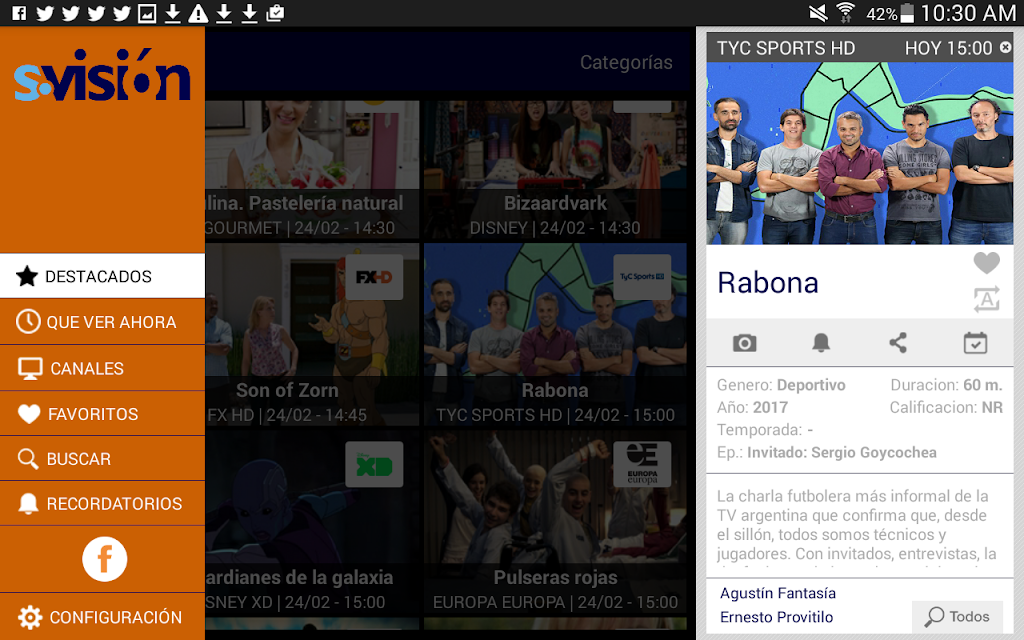Open the Destacados menu item
Screen dimensions: 1024x640
[103, 276]
